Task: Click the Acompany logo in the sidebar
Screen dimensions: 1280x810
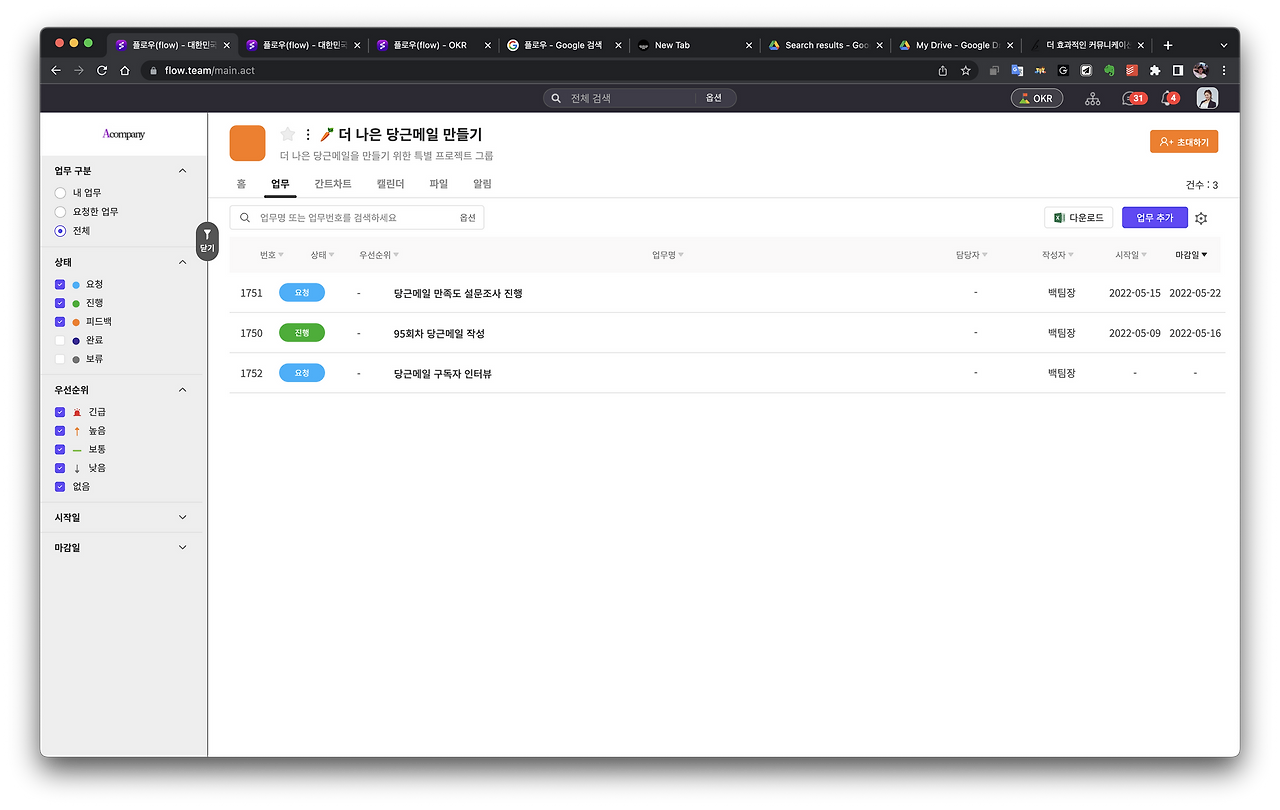Action: coord(124,134)
